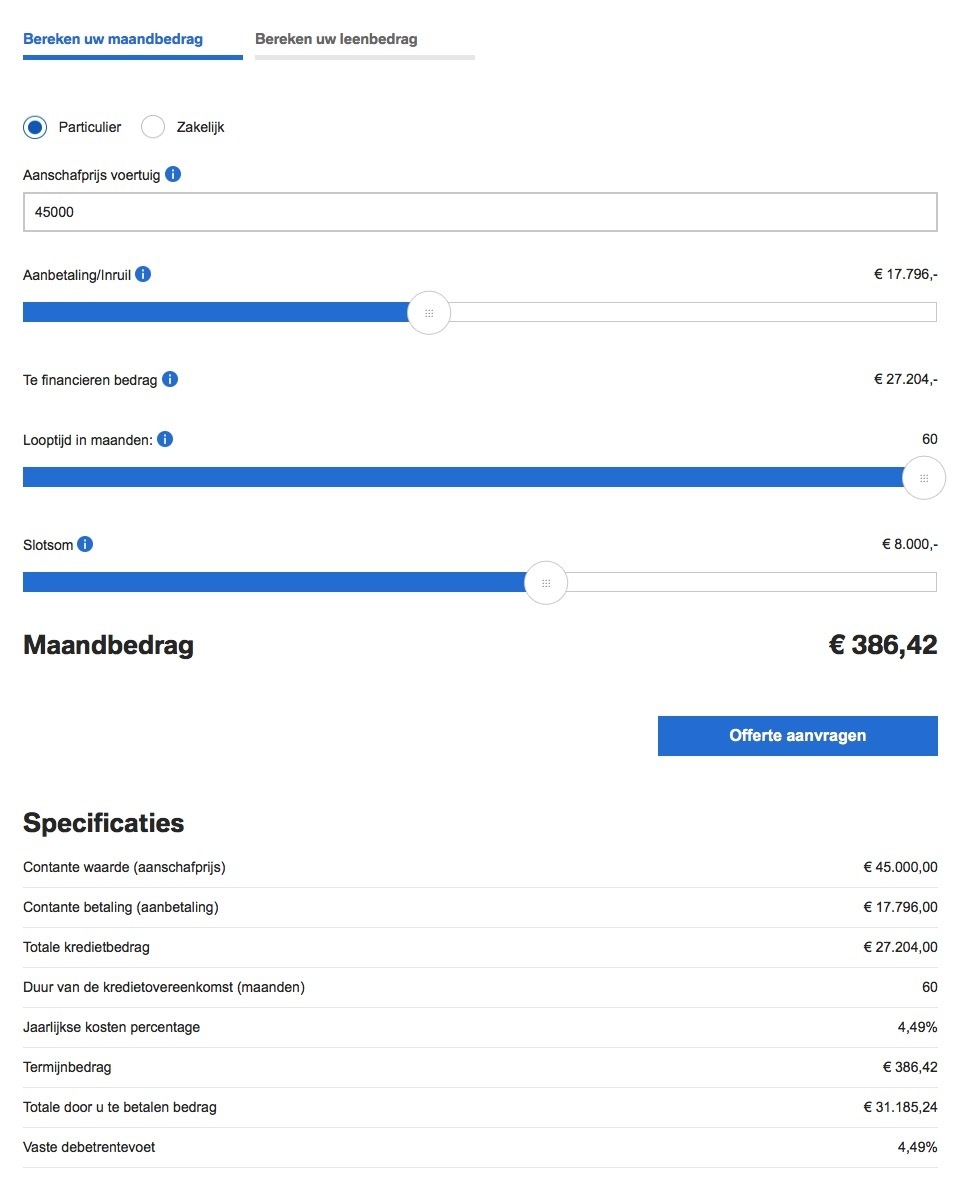The image size is (980, 1182).
Task: Choose the Zakelijk radio option
Action: (153, 127)
